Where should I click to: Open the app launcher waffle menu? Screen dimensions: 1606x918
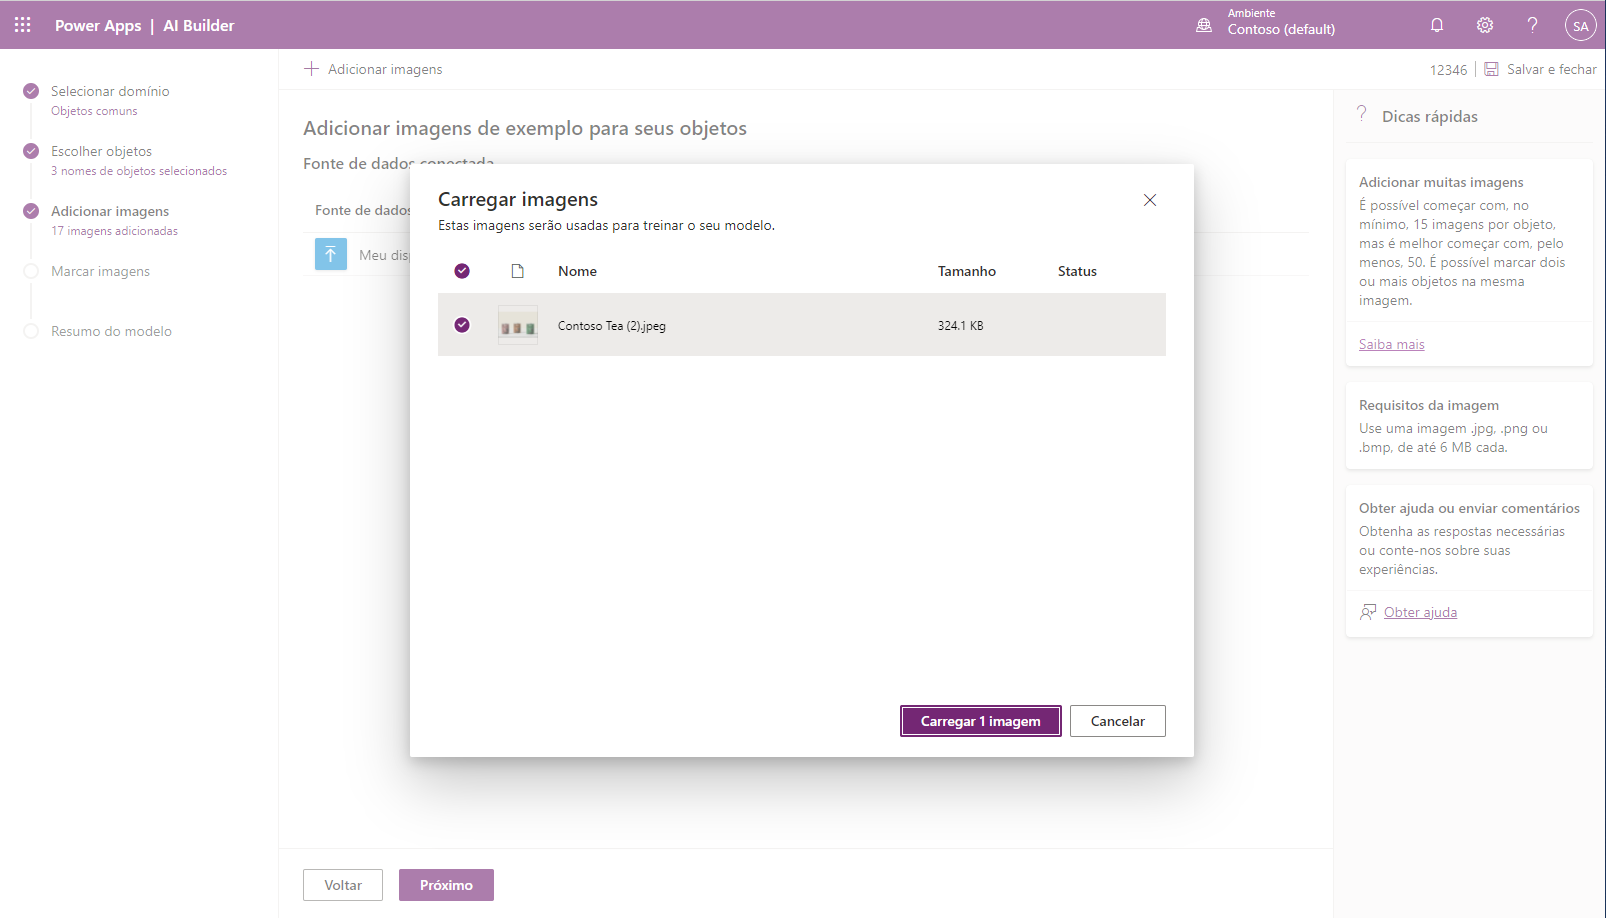point(23,25)
